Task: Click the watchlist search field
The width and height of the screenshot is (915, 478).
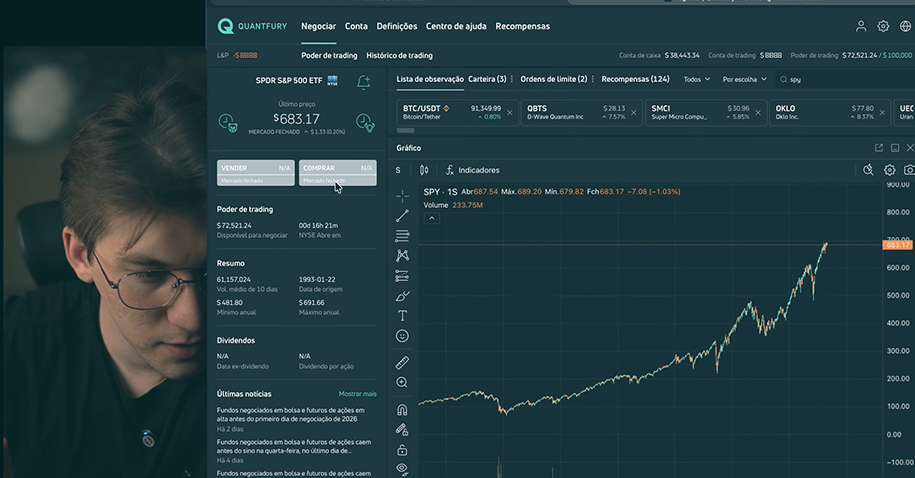Action: pyautogui.click(x=840, y=79)
